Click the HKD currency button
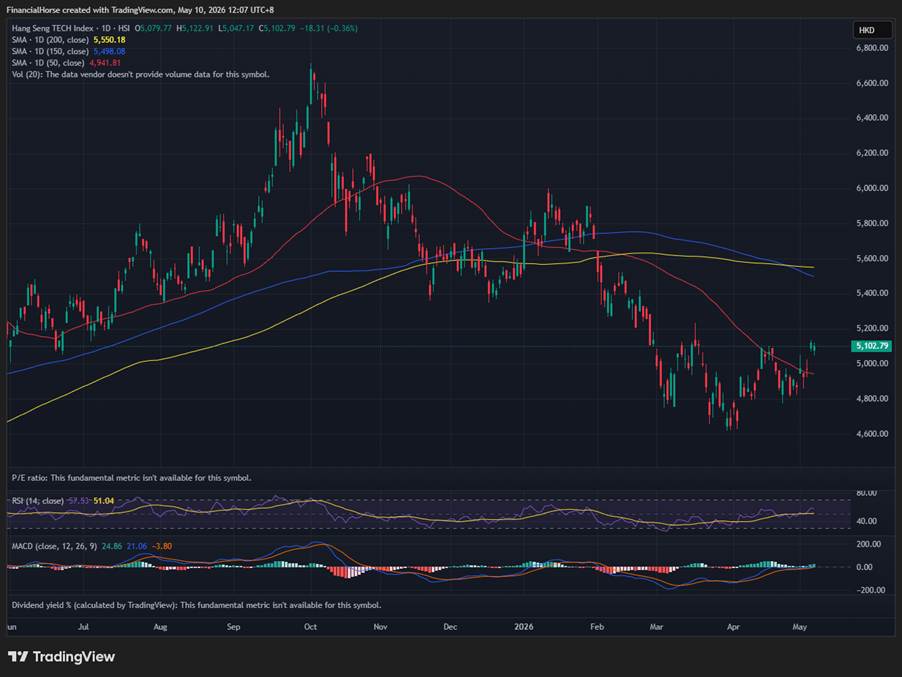Viewport: 902px width, 677px height. pos(869,30)
